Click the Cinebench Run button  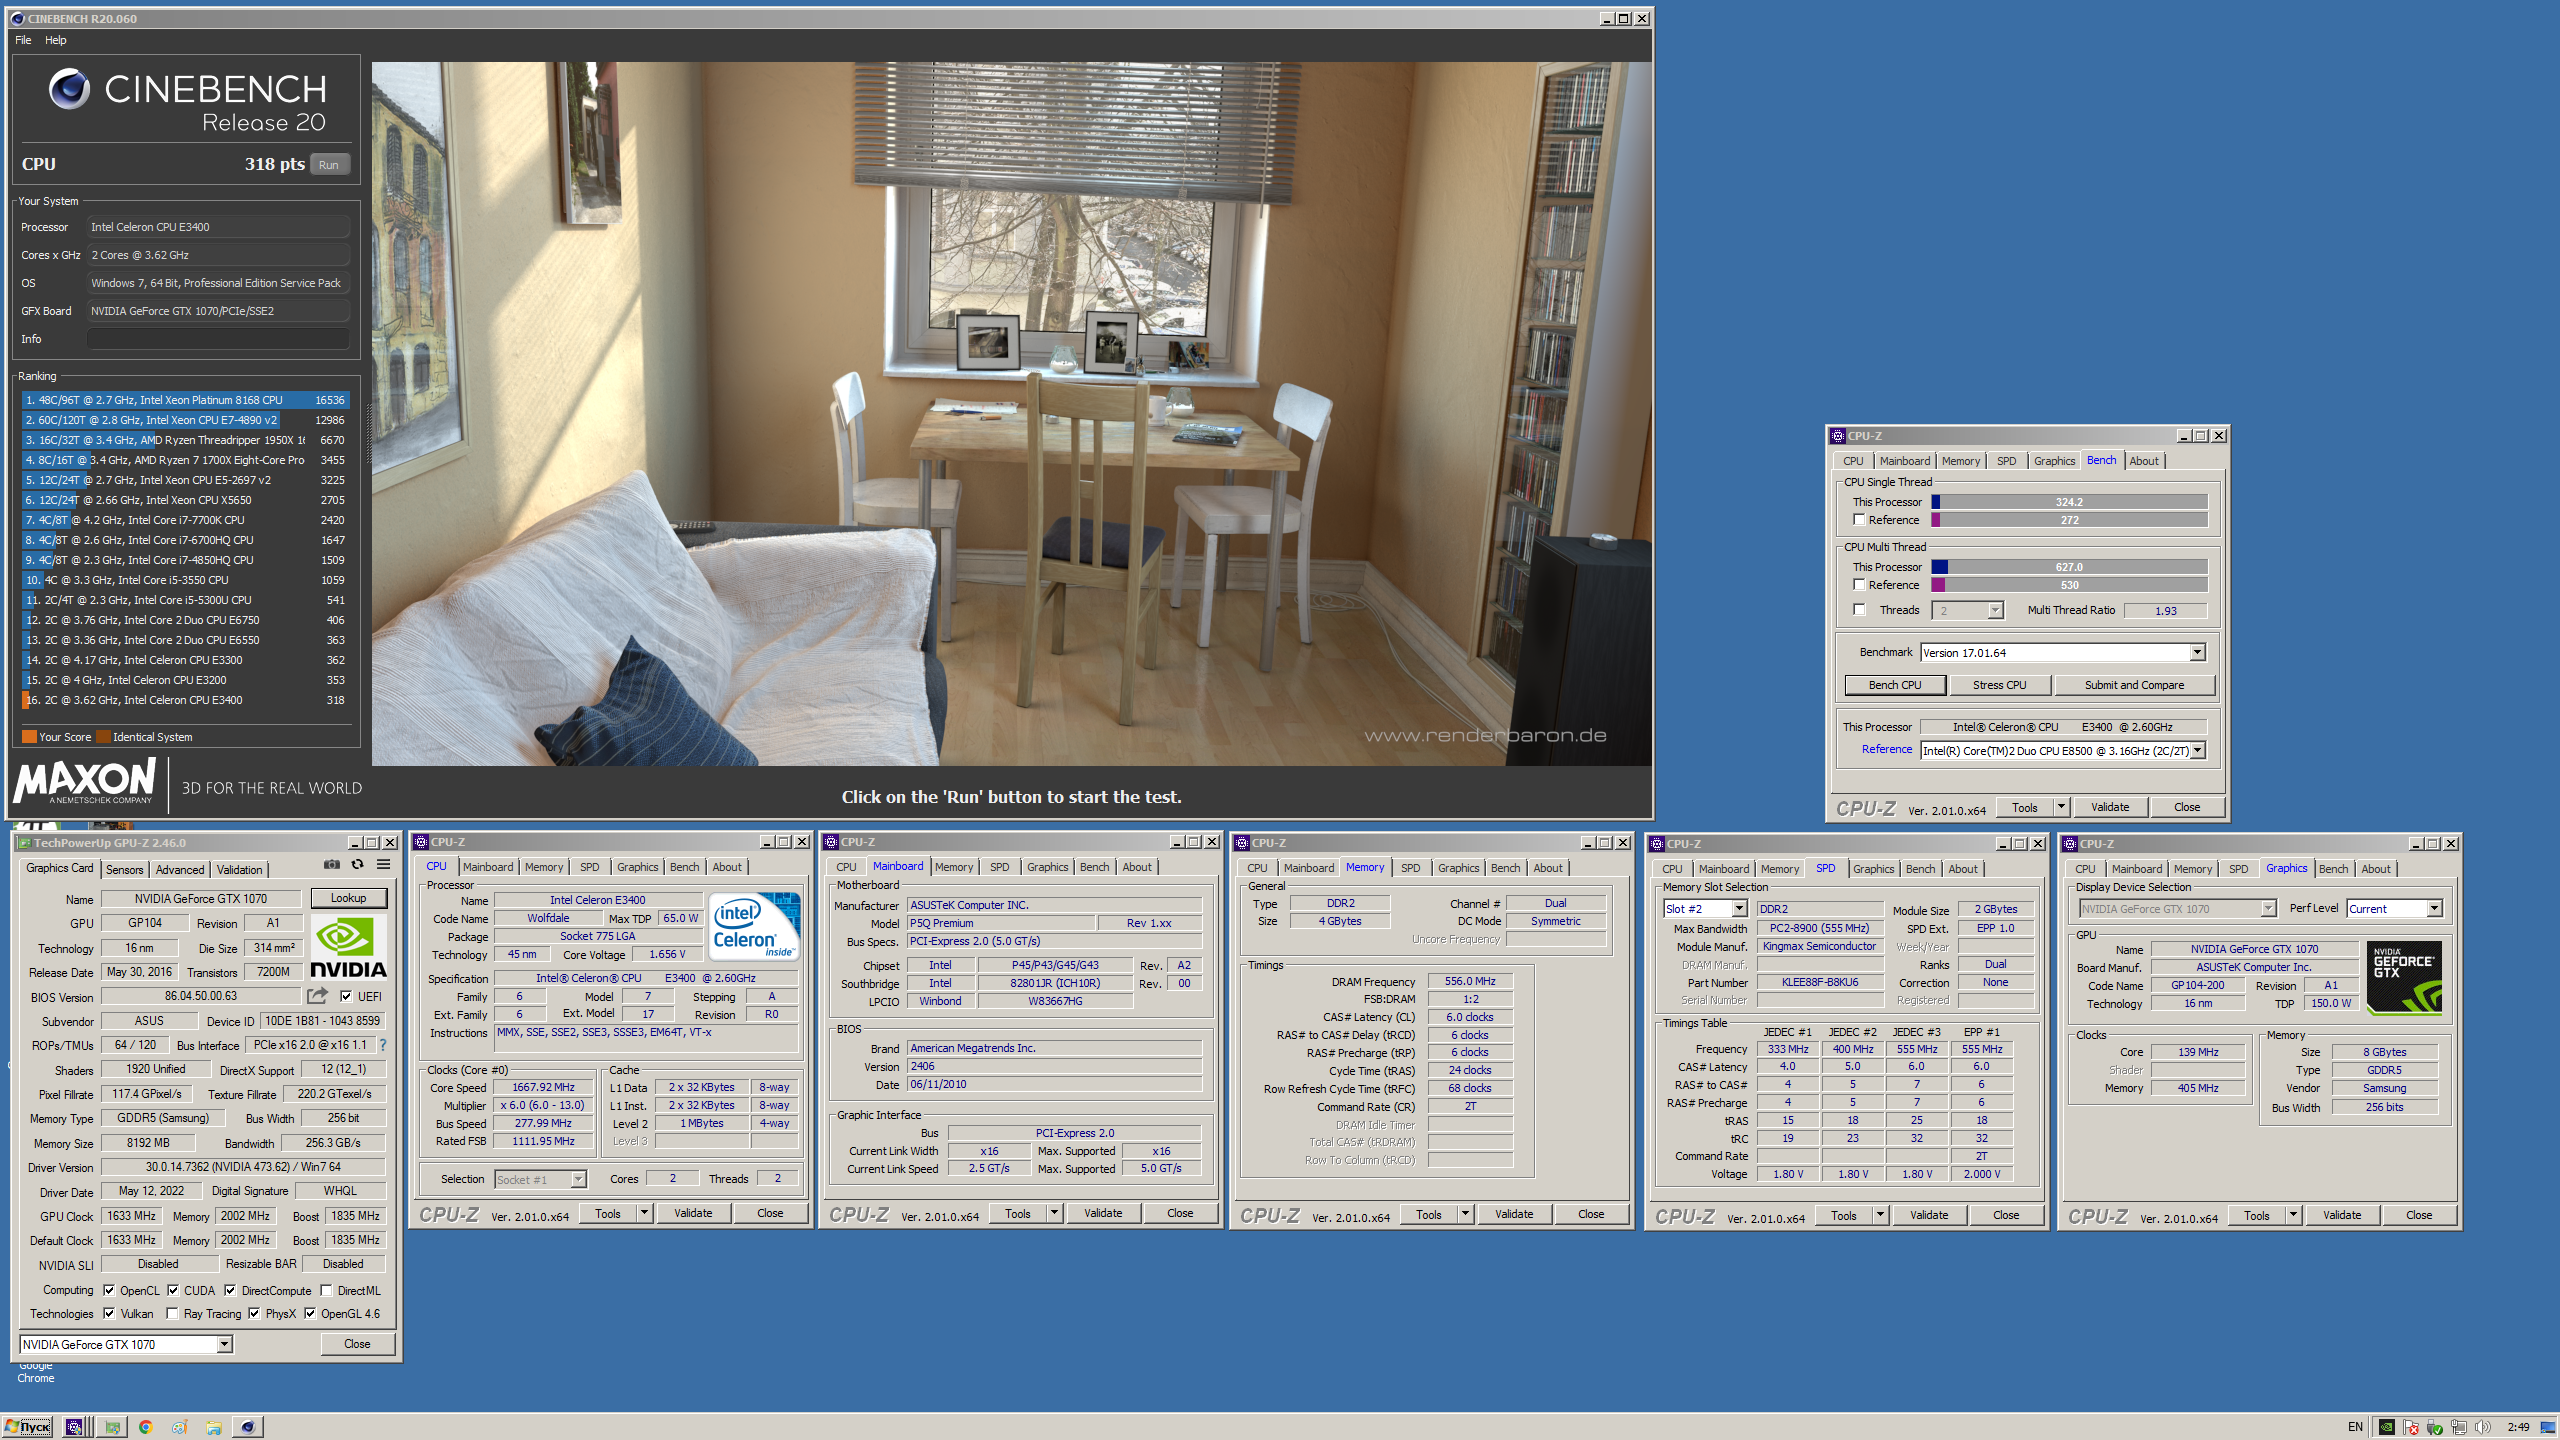click(329, 165)
